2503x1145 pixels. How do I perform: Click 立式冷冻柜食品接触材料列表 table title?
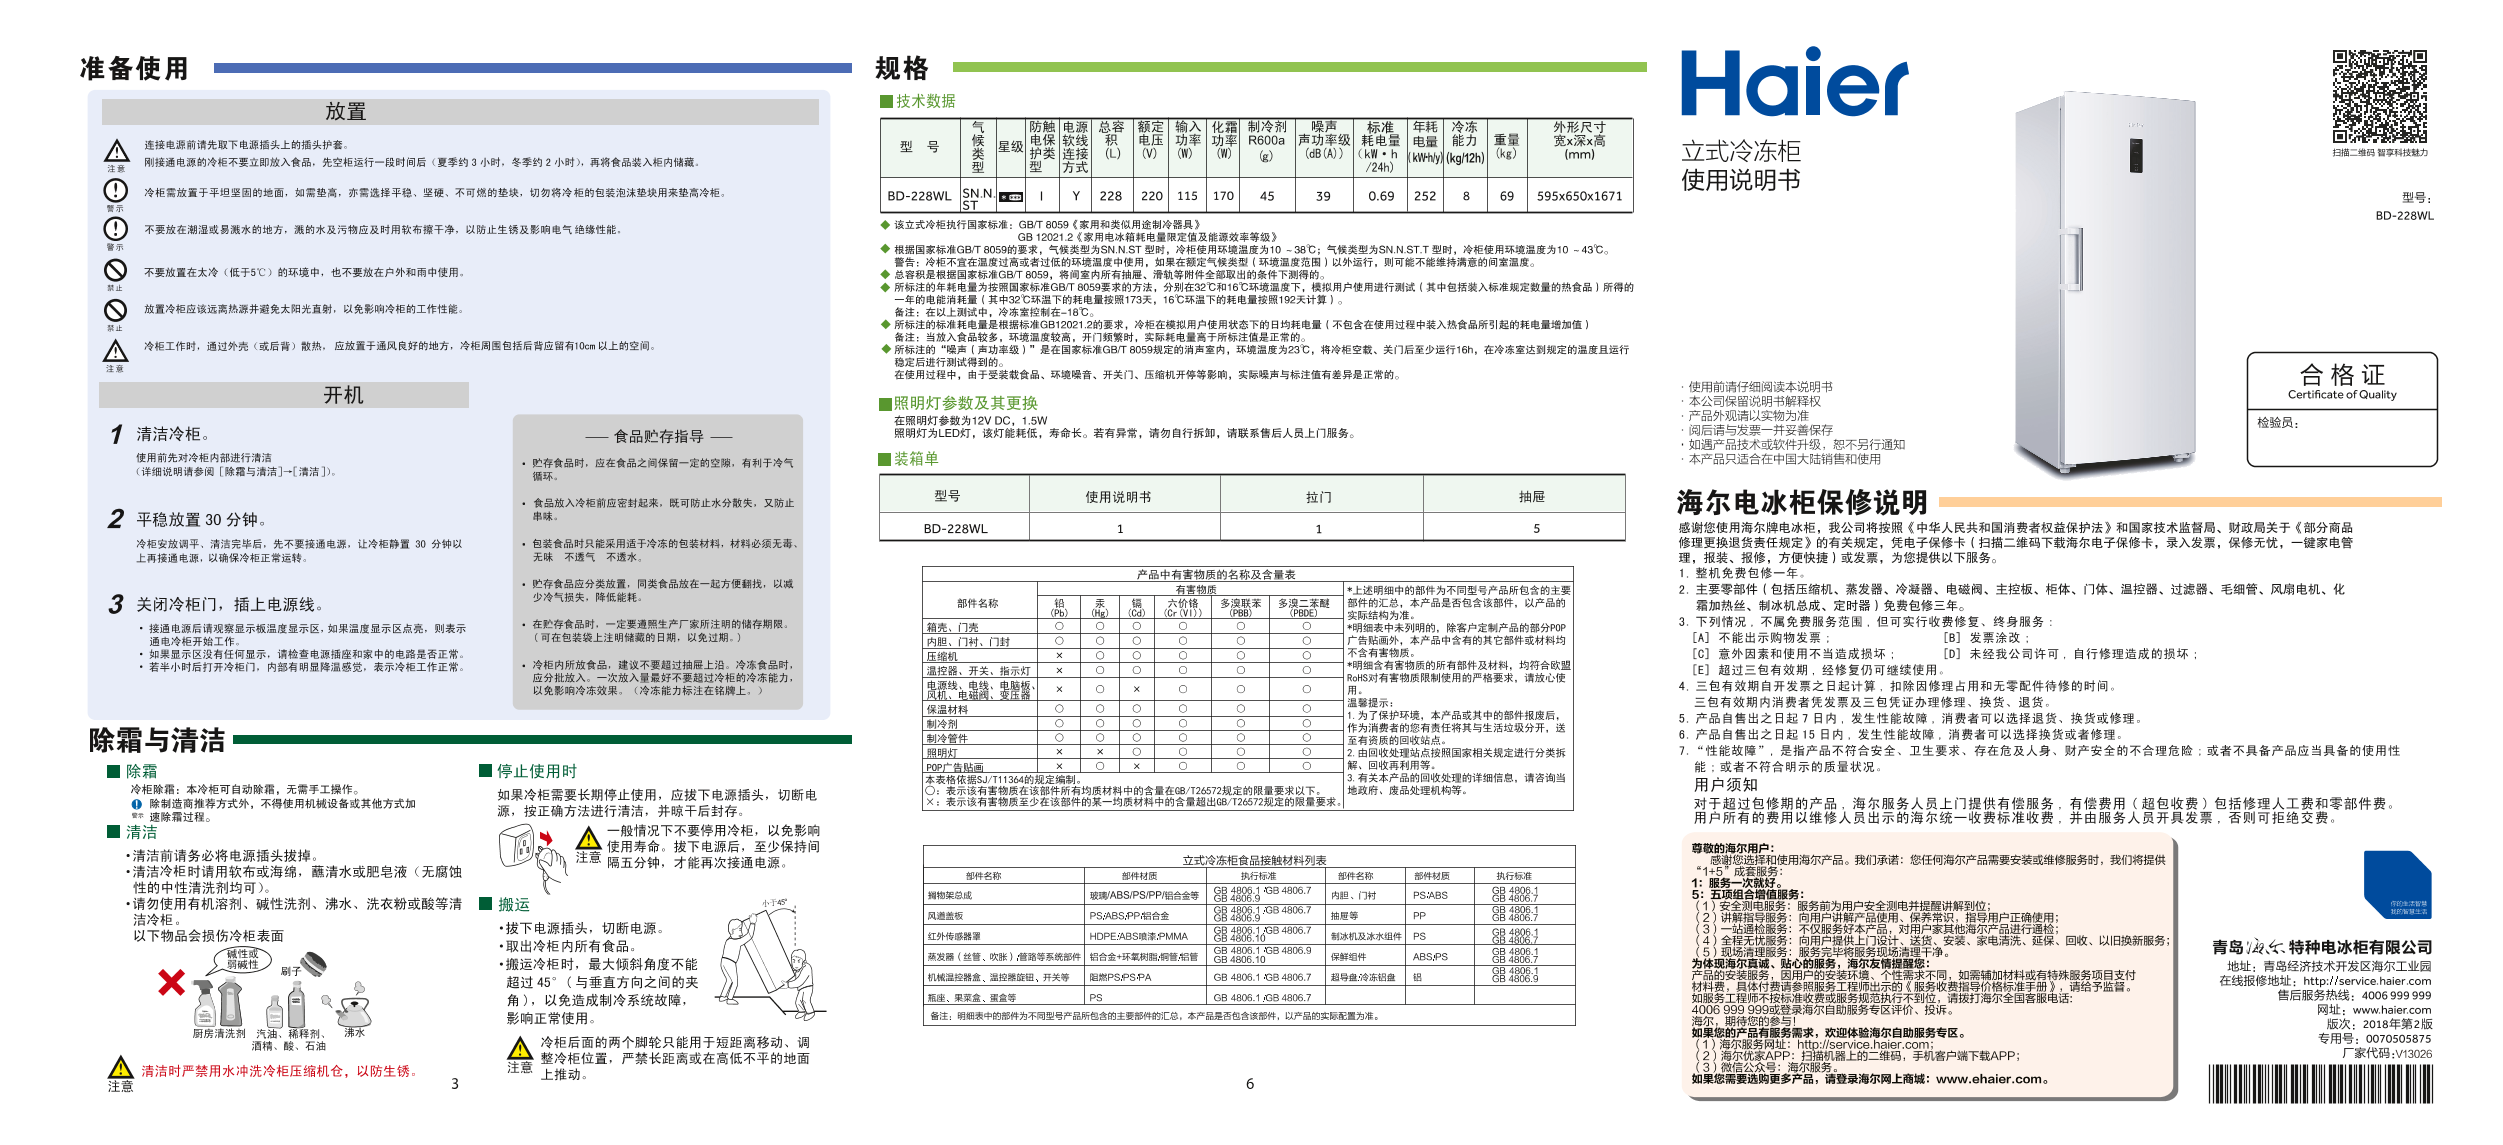coord(1254,860)
